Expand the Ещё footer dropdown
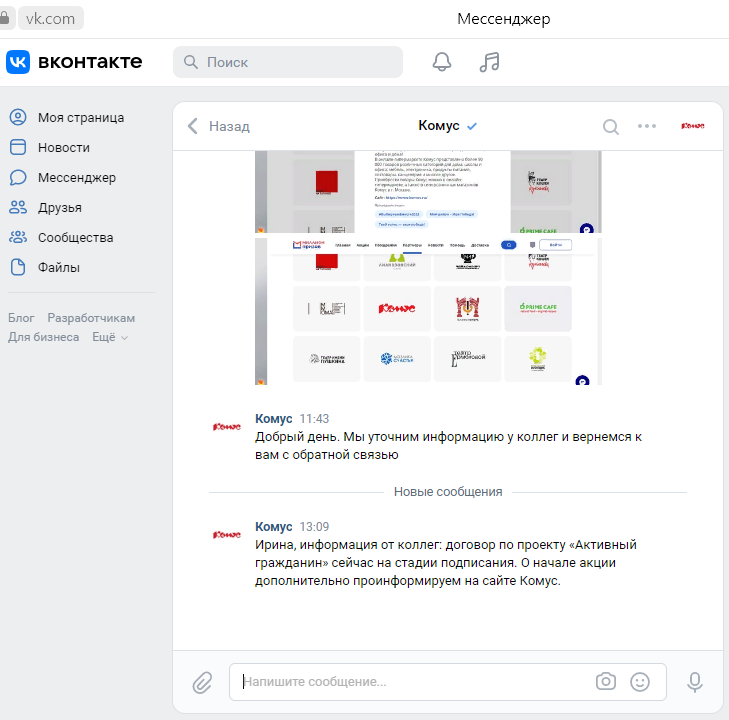The width and height of the screenshot is (729, 720). tap(110, 337)
